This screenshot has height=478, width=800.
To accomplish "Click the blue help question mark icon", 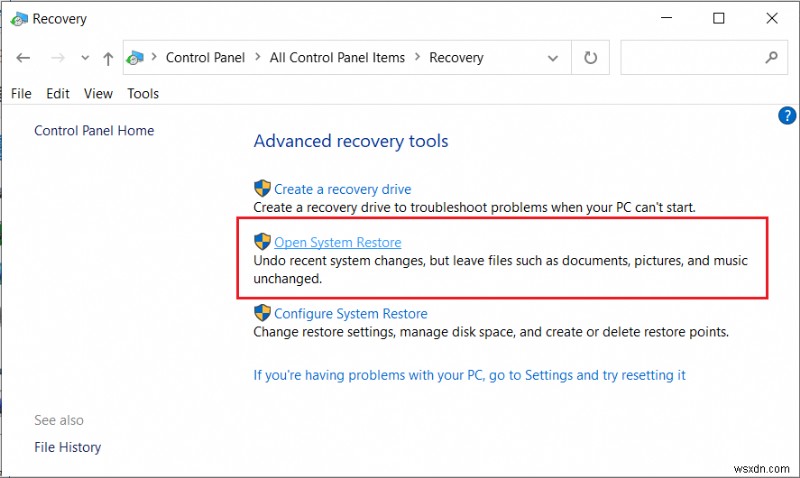I will [x=786, y=116].
